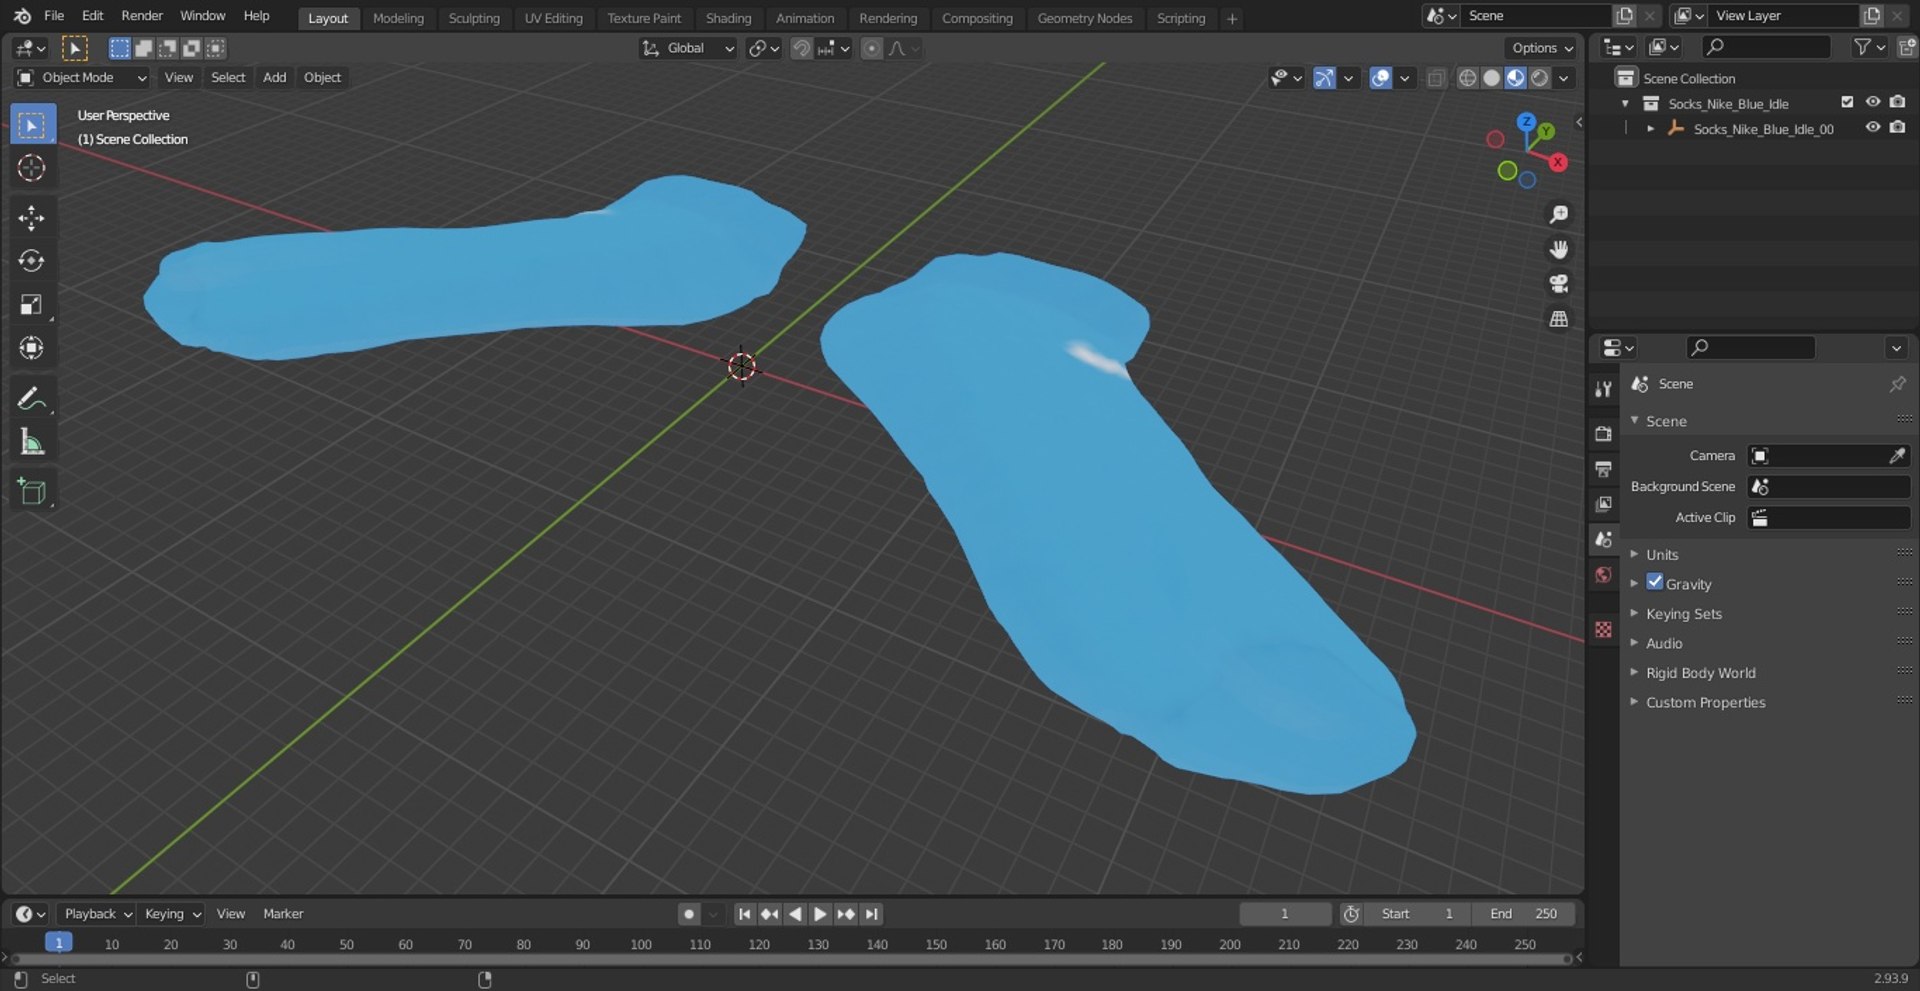Image resolution: width=1920 pixels, height=991 pixels.
Task: Click the pan view hand icon
Action: tap(1558, 249)
